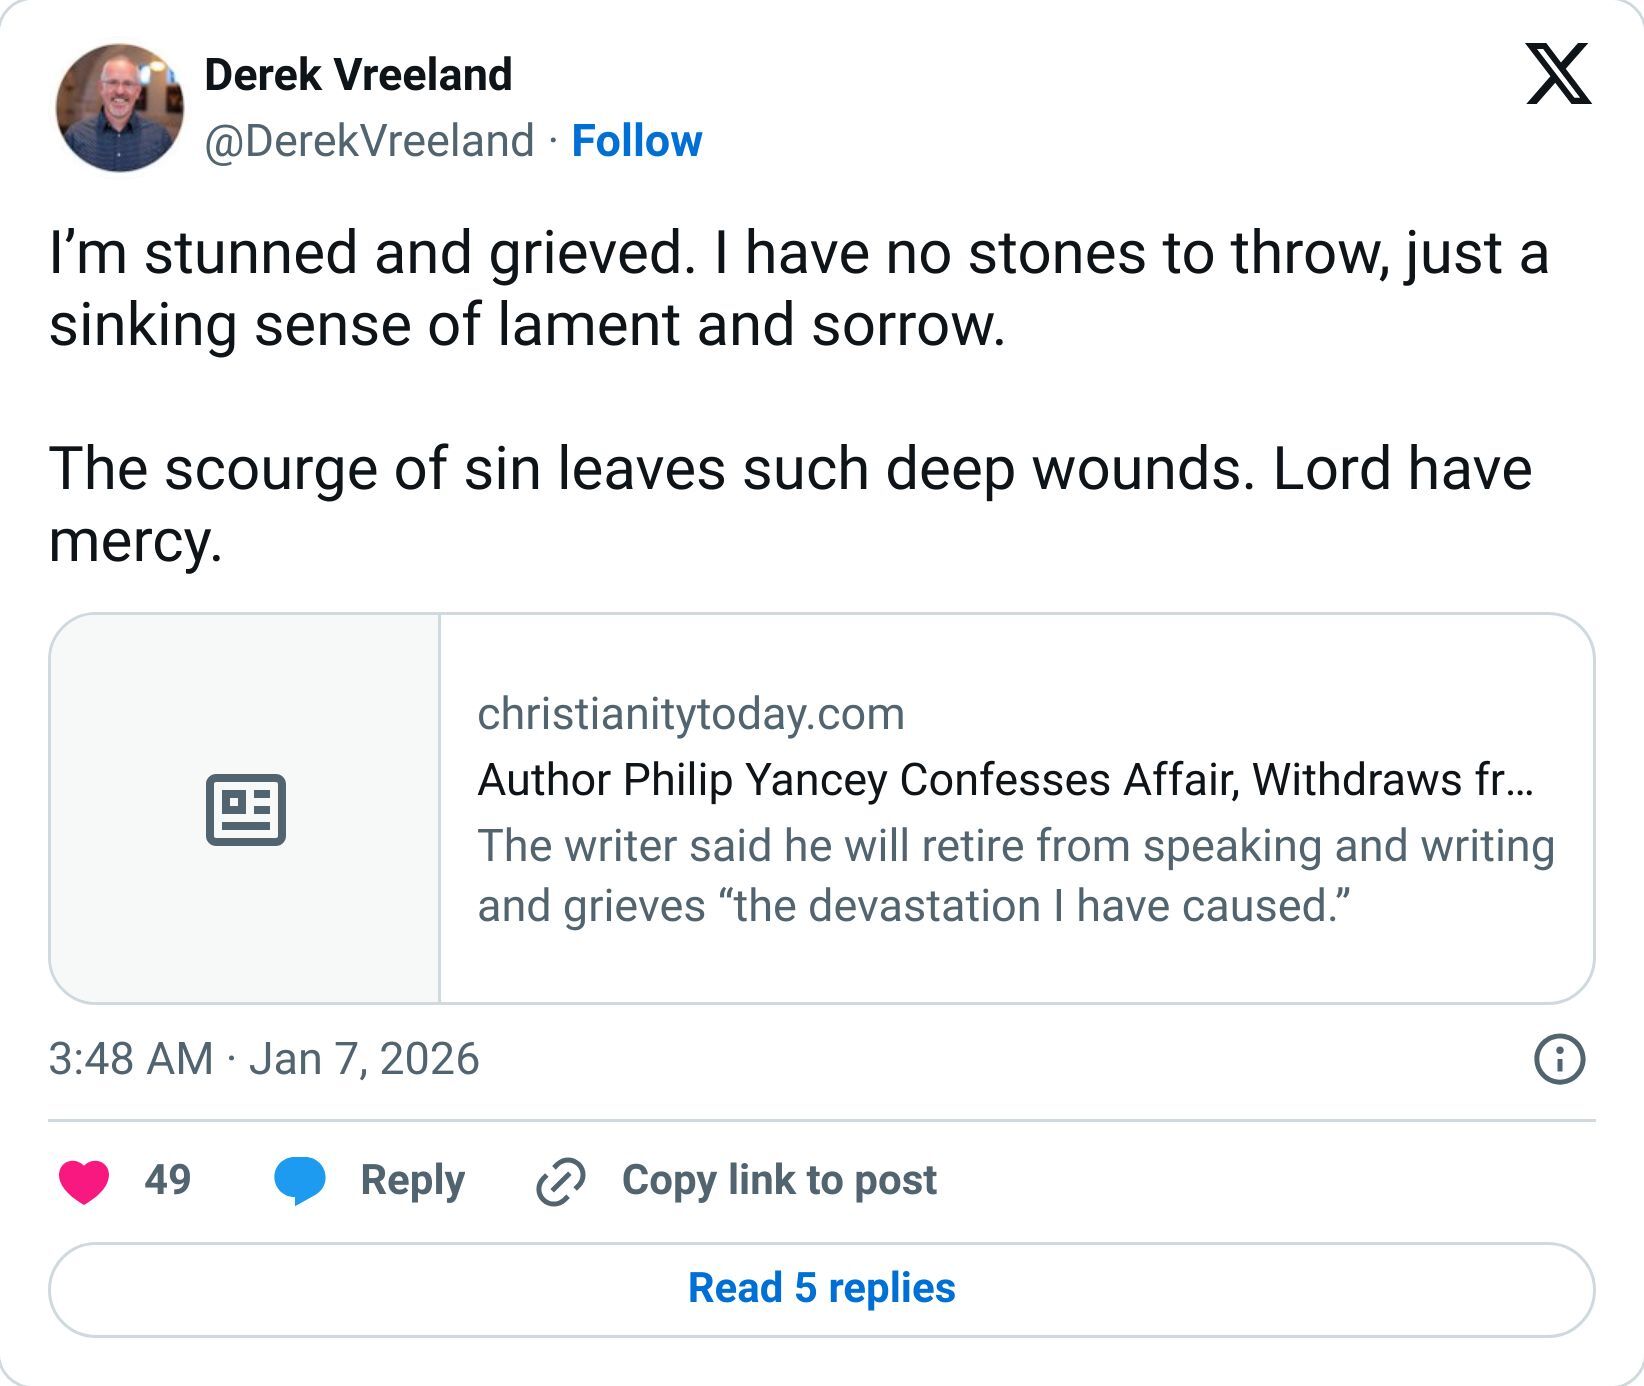1644x1386 pixels.
Task: Click the Follow button
Action: click(637, 141)
